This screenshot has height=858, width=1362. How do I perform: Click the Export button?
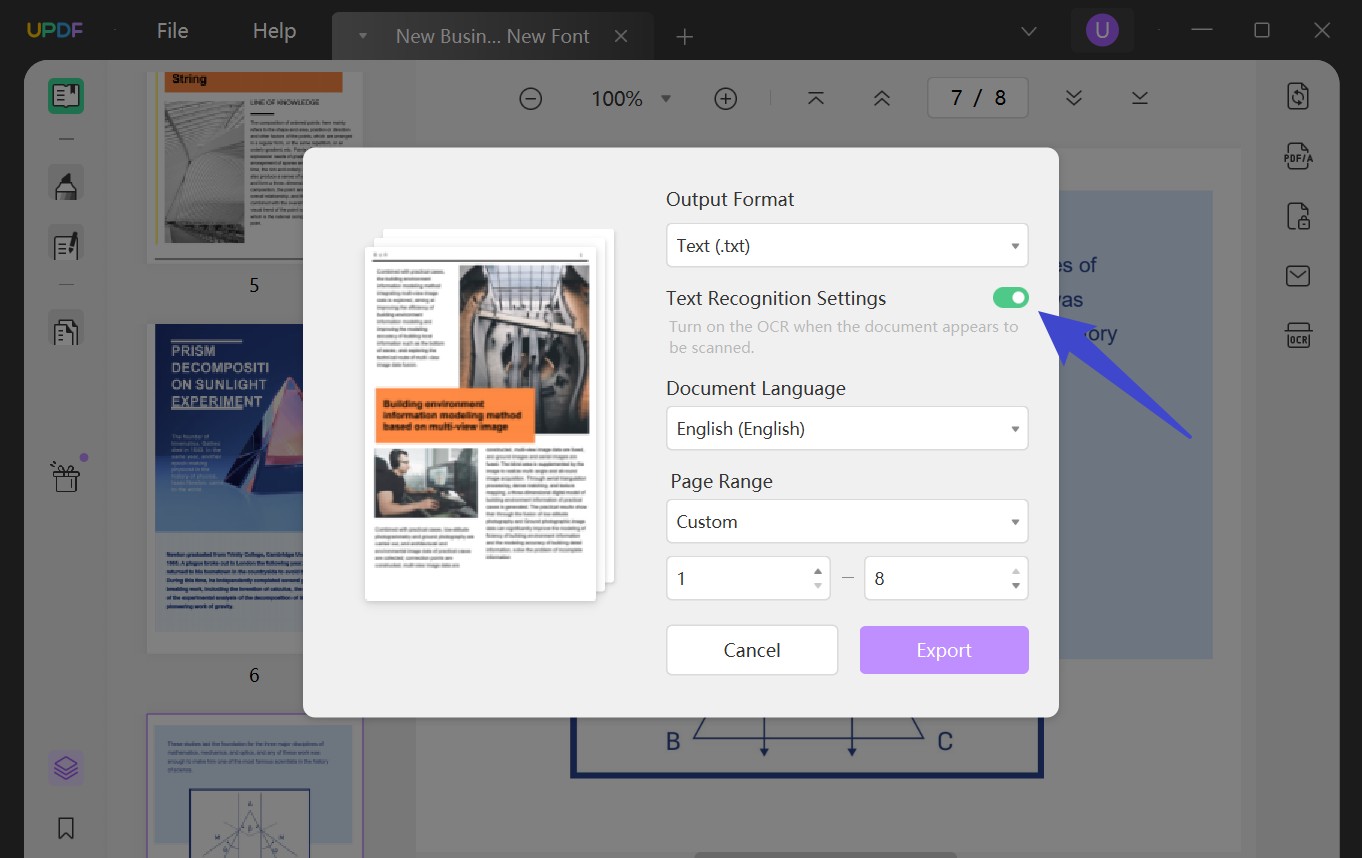coord(943,650)
